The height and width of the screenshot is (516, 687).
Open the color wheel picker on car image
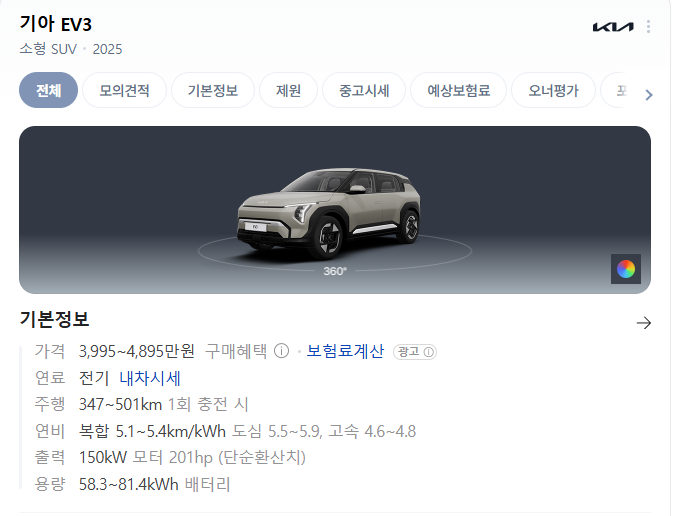[x=626, y=269]
